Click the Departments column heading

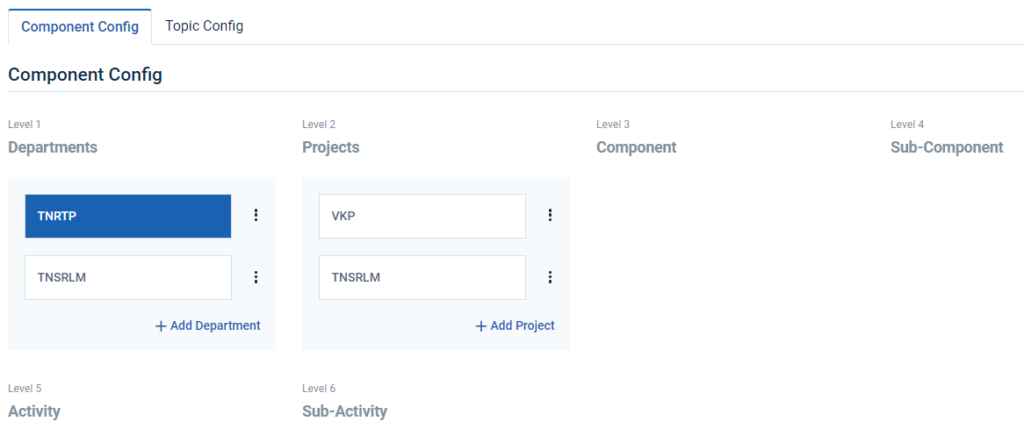coord(53,147)
